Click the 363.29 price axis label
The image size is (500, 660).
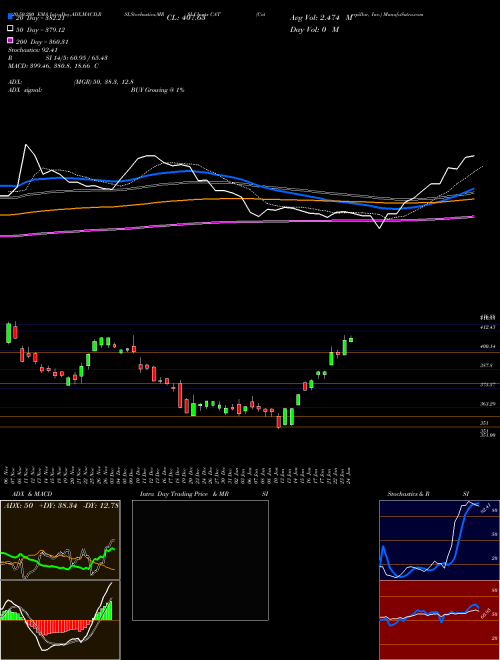point(487,404)
